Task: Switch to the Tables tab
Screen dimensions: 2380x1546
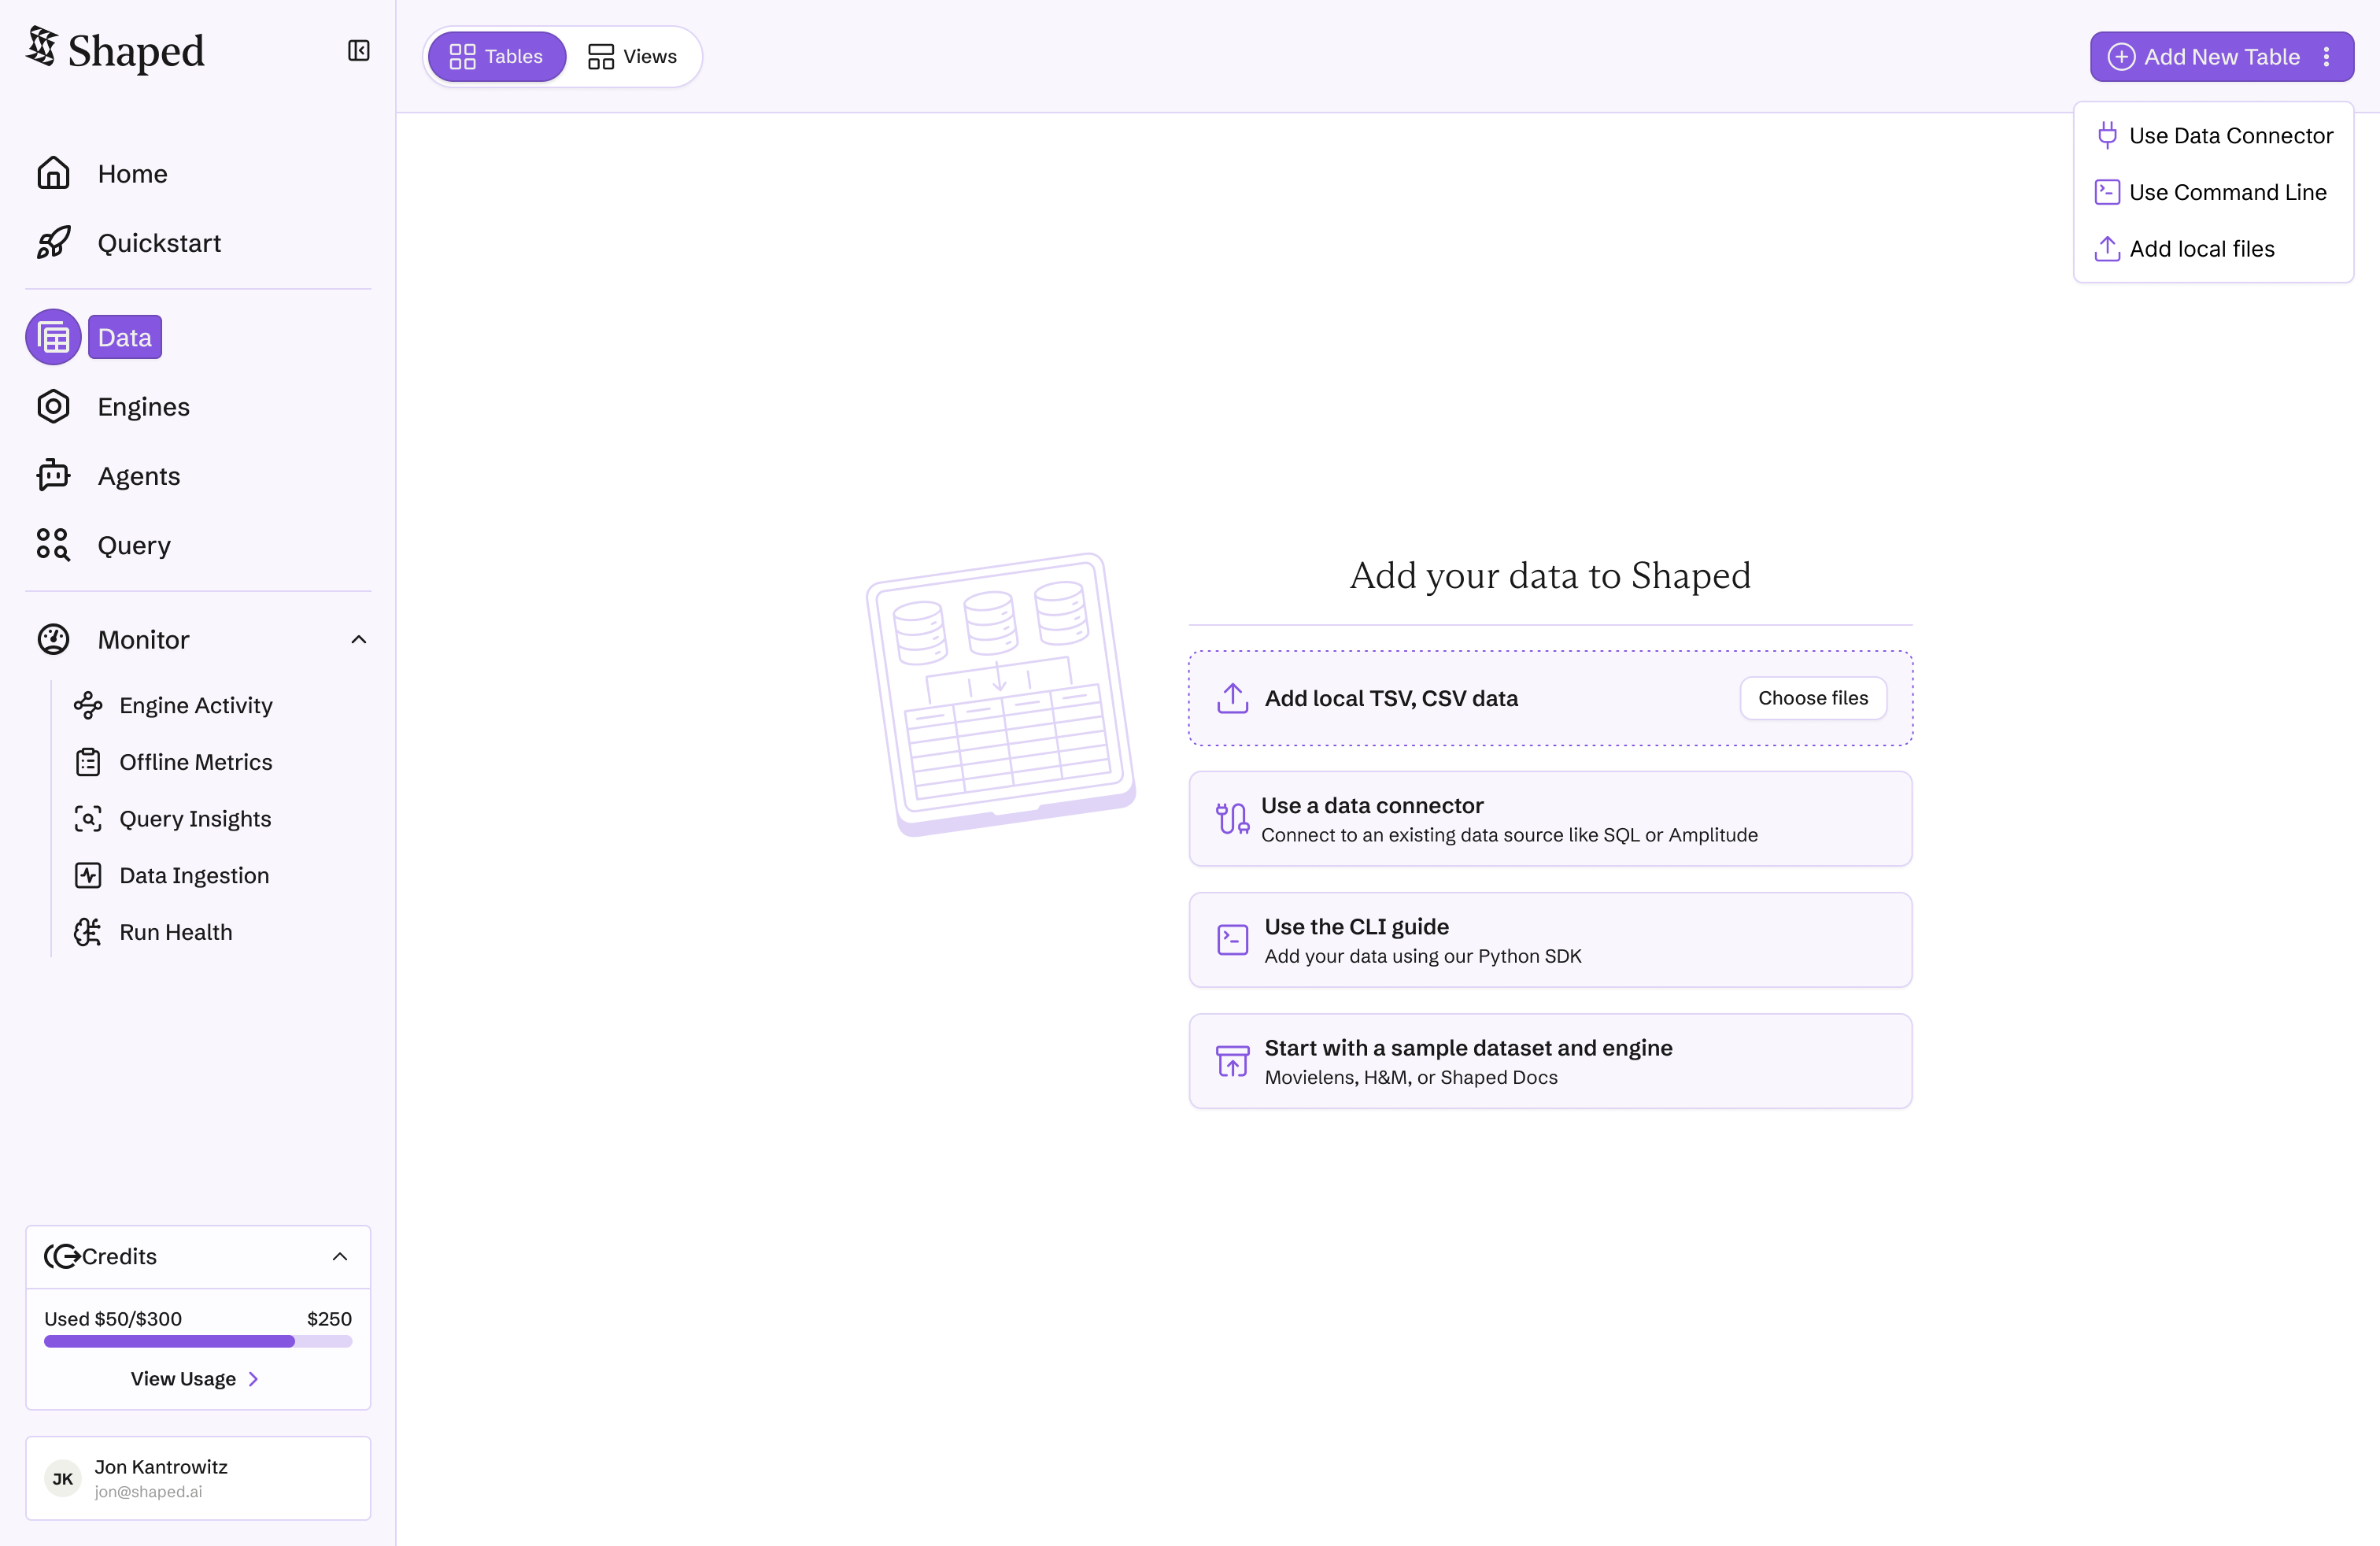Action: (497, 57)
